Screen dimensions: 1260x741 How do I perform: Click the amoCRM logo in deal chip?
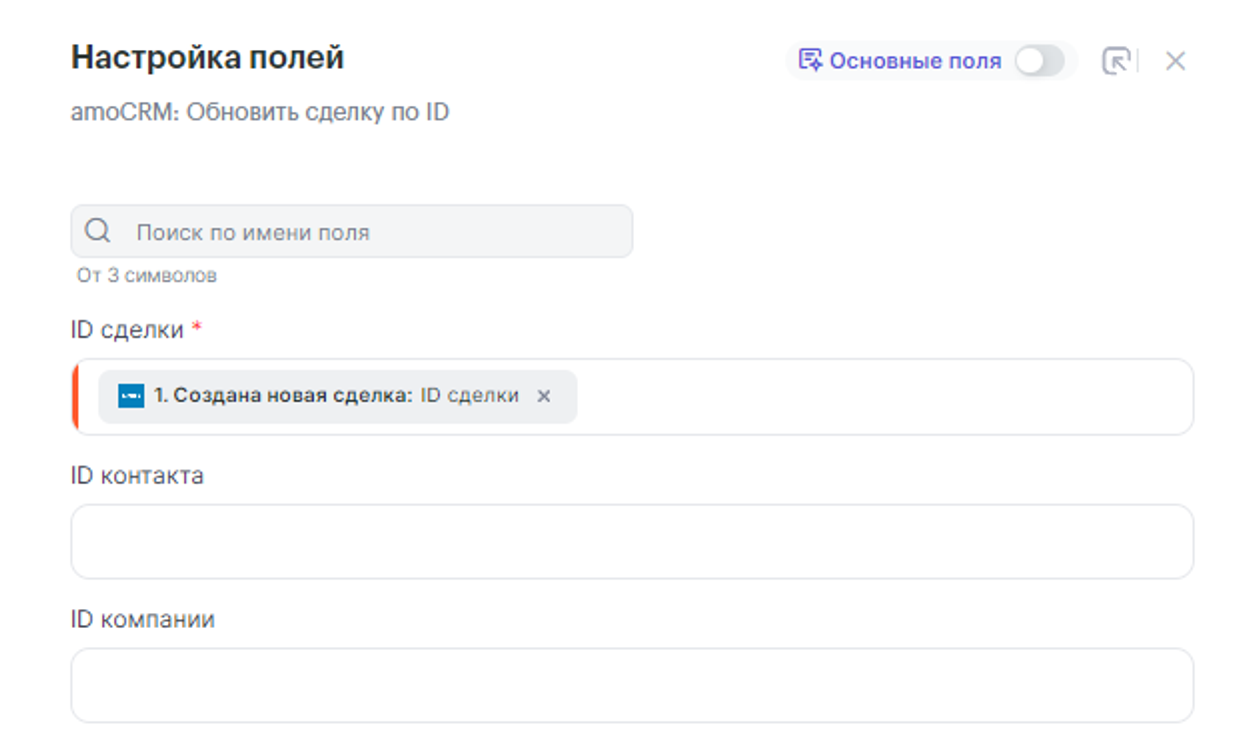tap(131, 396)
